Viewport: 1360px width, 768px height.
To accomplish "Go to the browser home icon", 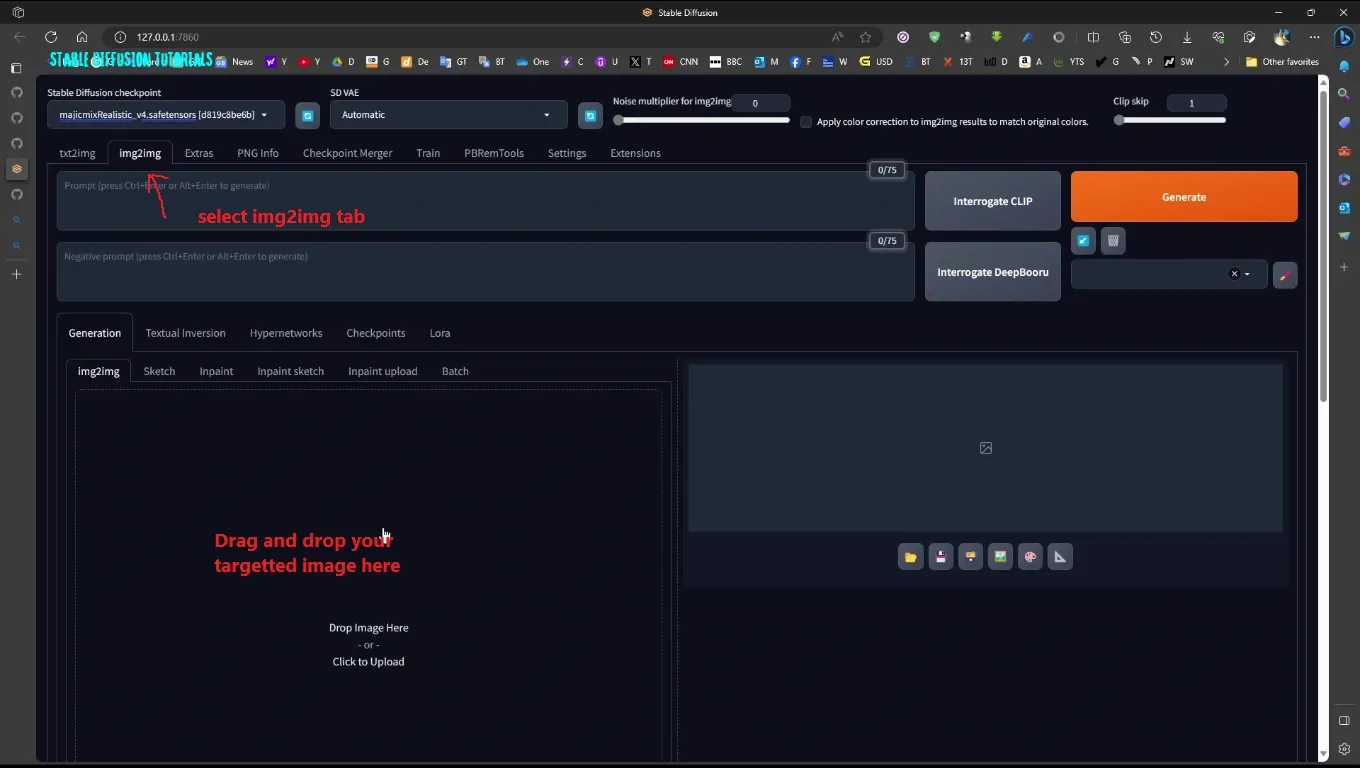I will point(82,37).
